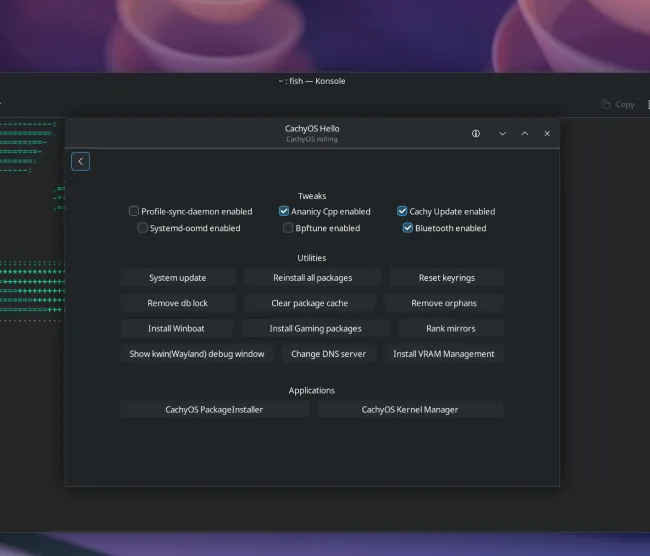Open Change DNS server
The height and width of the screenshot is (556, 650).
pyautogui.click(x=328, y=354)
